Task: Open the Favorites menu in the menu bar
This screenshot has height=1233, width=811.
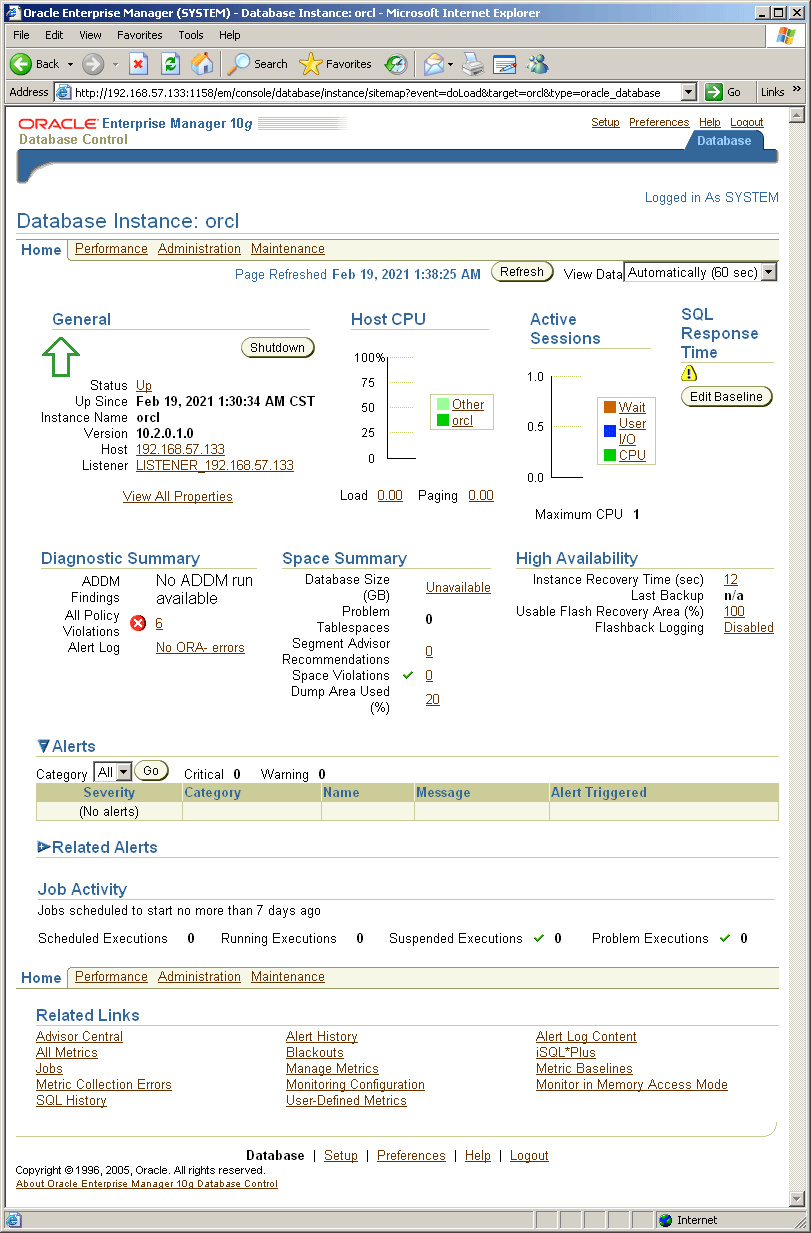Action: [x=139, y=35]
